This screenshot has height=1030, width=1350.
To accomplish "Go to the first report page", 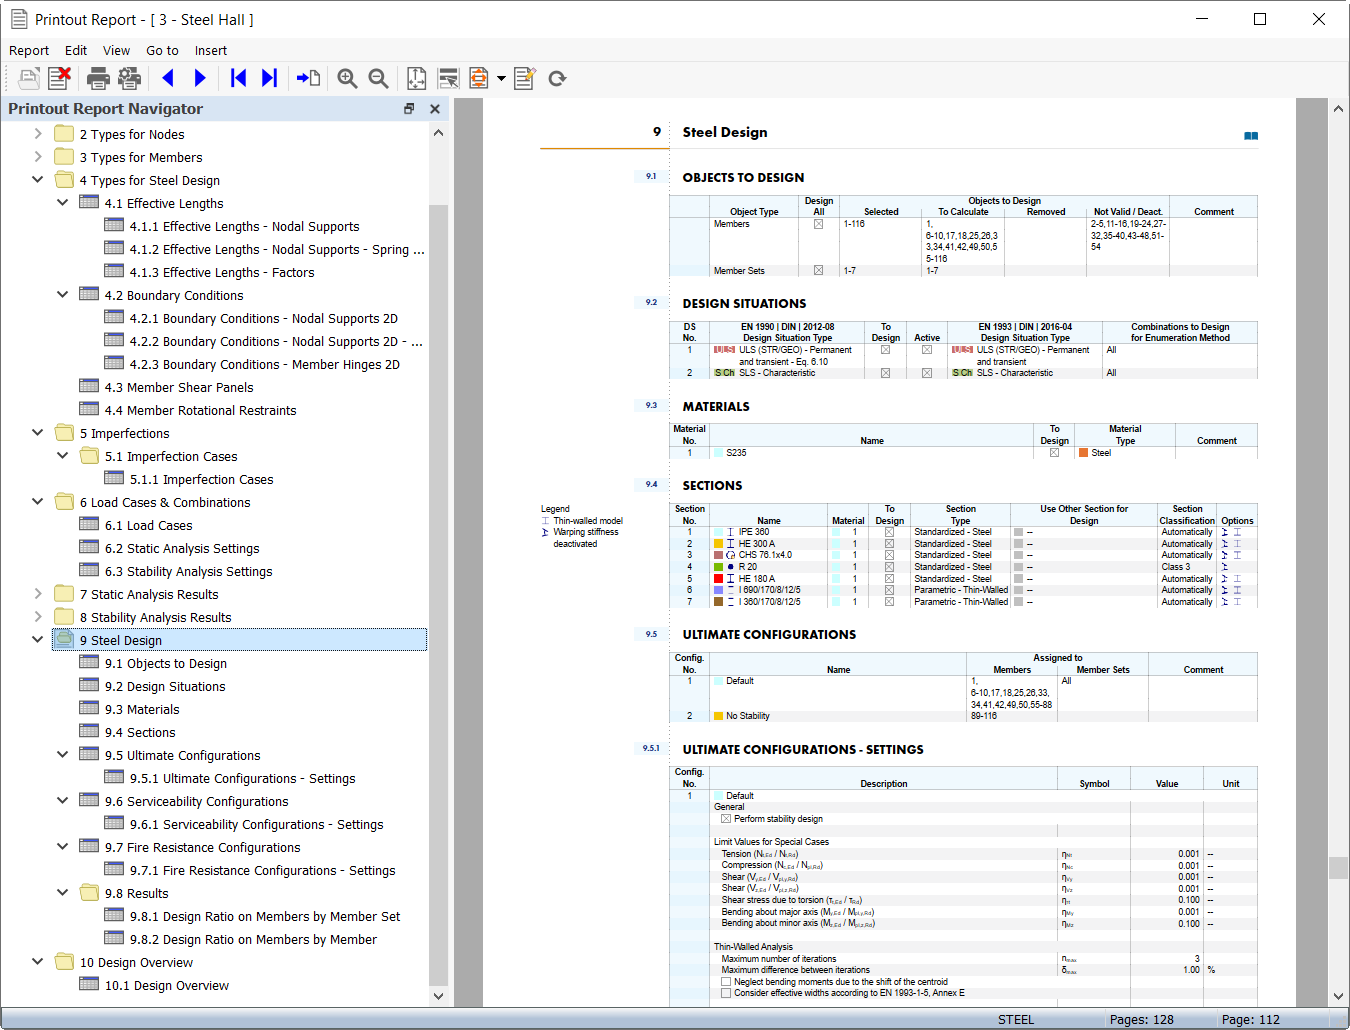I will [238, 78].
